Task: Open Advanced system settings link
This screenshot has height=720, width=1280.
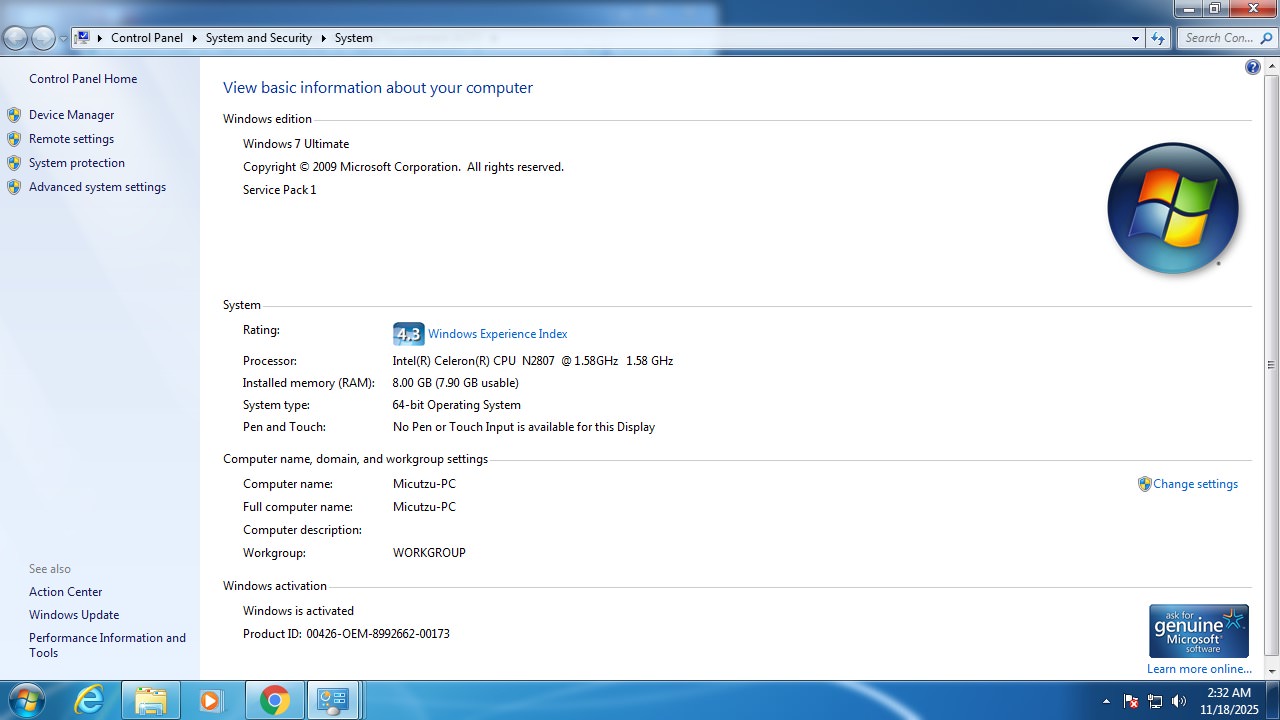Action: (97, 187)
